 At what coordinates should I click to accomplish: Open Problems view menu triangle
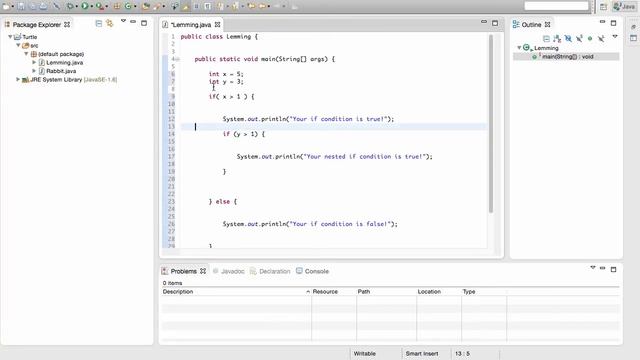coord(593,268)
